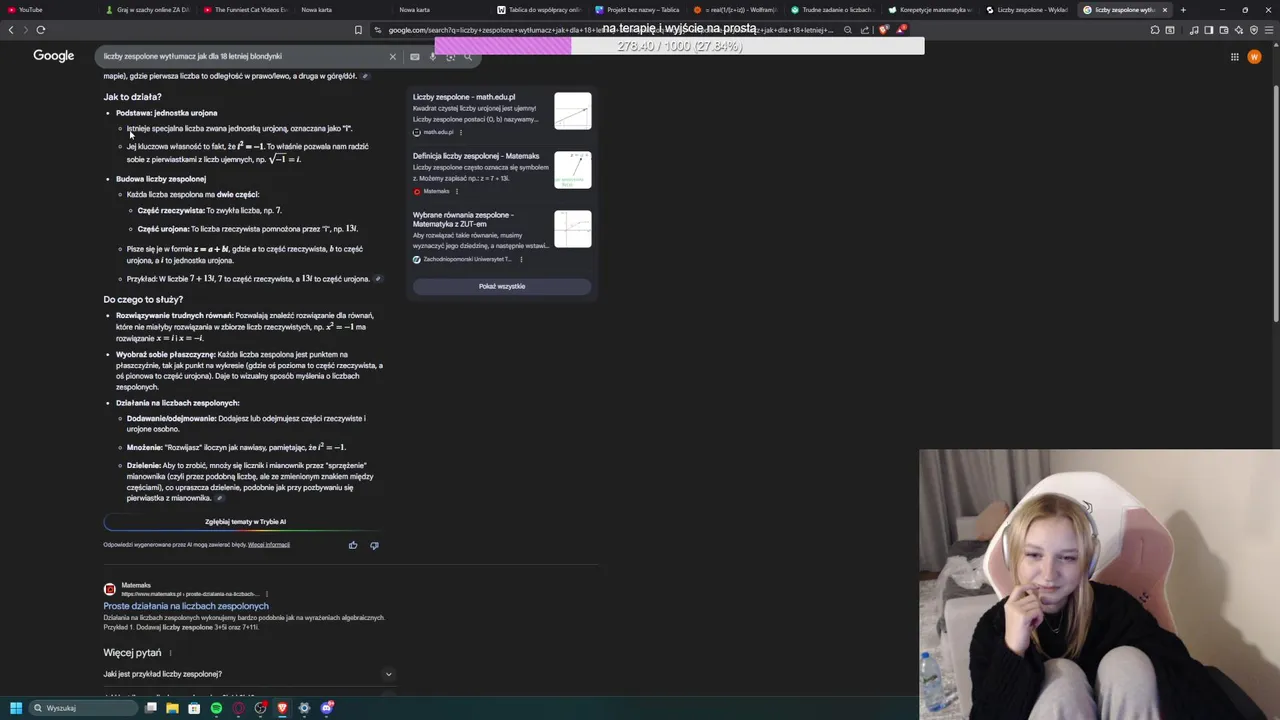Switch to Liczby zespolone - Wykład tab
The width and height of the screenshot is (1280, 720).
pyautogui.click(x=1030, y=10)
